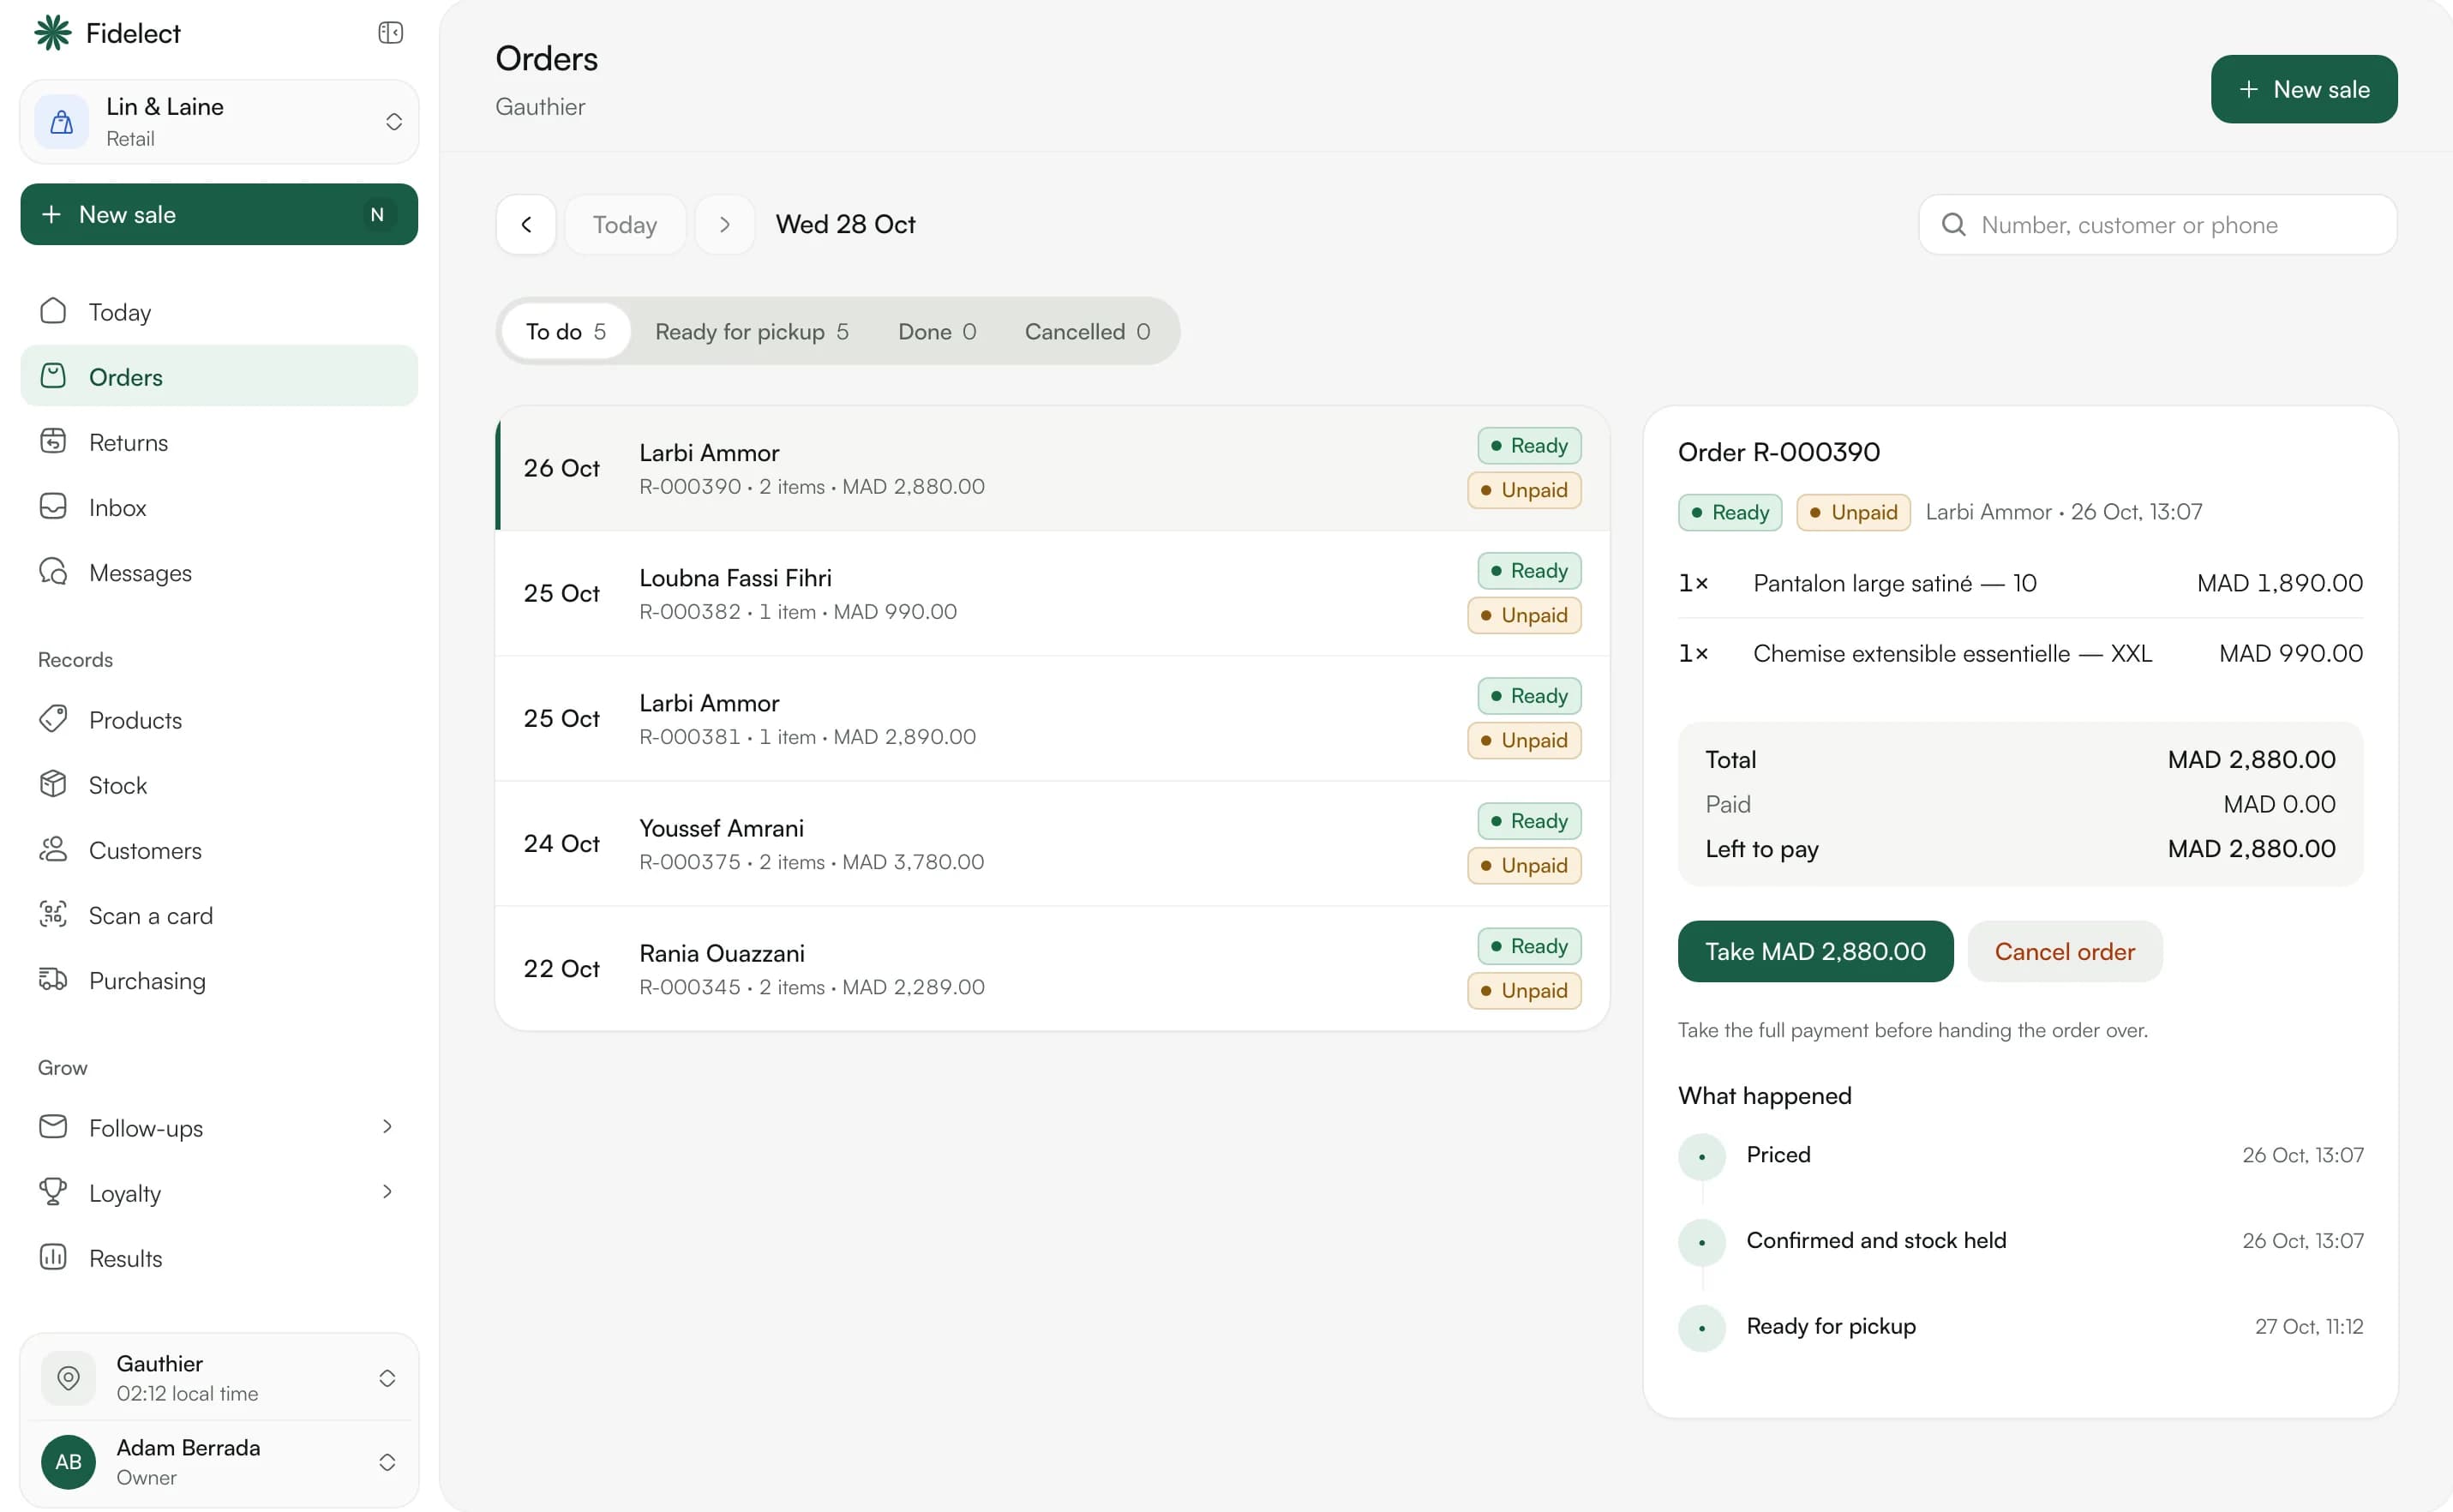The image size is (2453, 1512).
Task: Click the Gauthier location pin icon
Action: coord(68,1378)
